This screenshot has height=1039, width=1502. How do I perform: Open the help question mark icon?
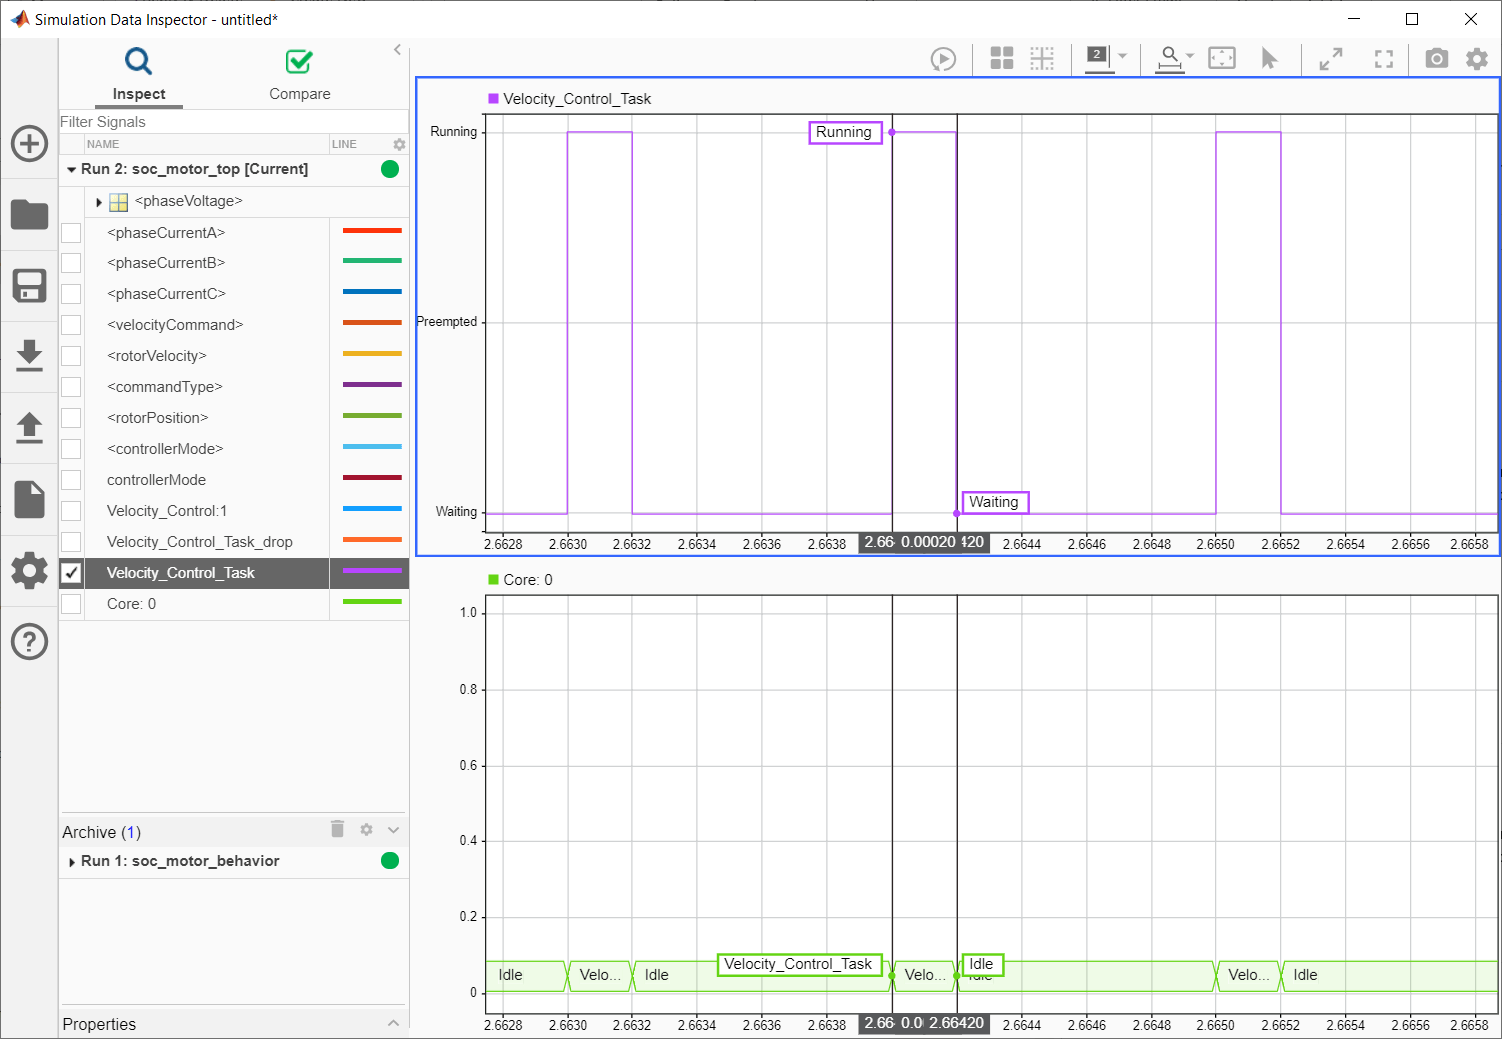click(x=29, y=641)
